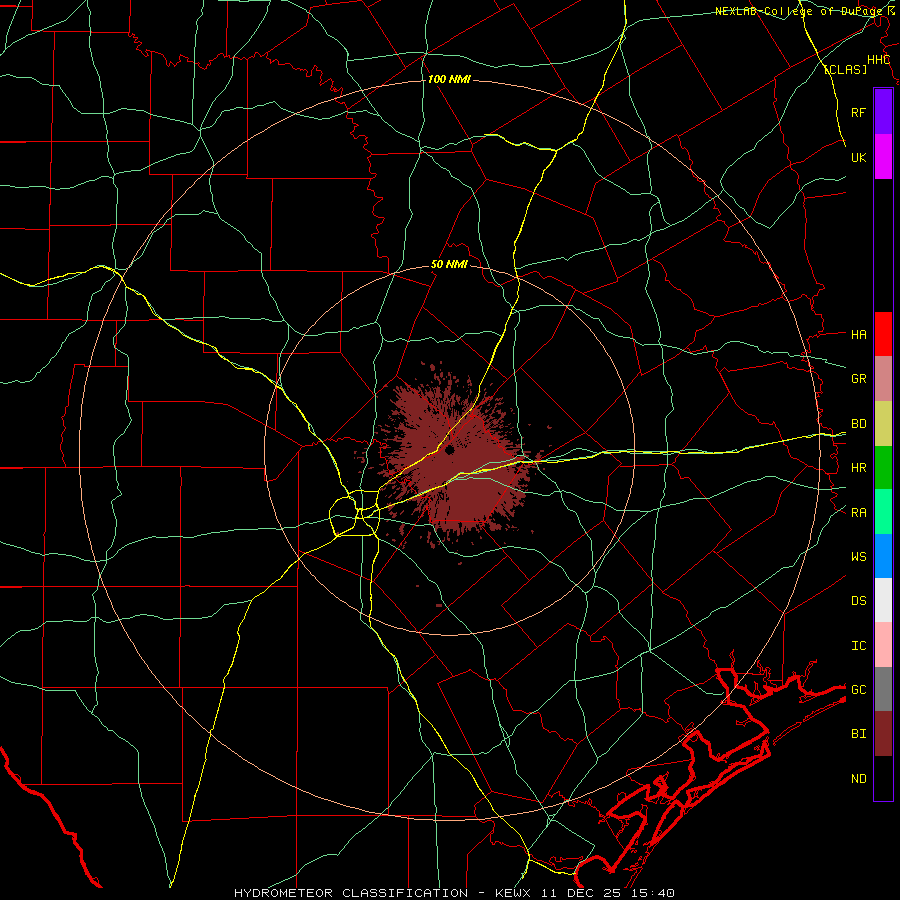
Task: Click the UK magenta legend swatch
Action: 883,157
